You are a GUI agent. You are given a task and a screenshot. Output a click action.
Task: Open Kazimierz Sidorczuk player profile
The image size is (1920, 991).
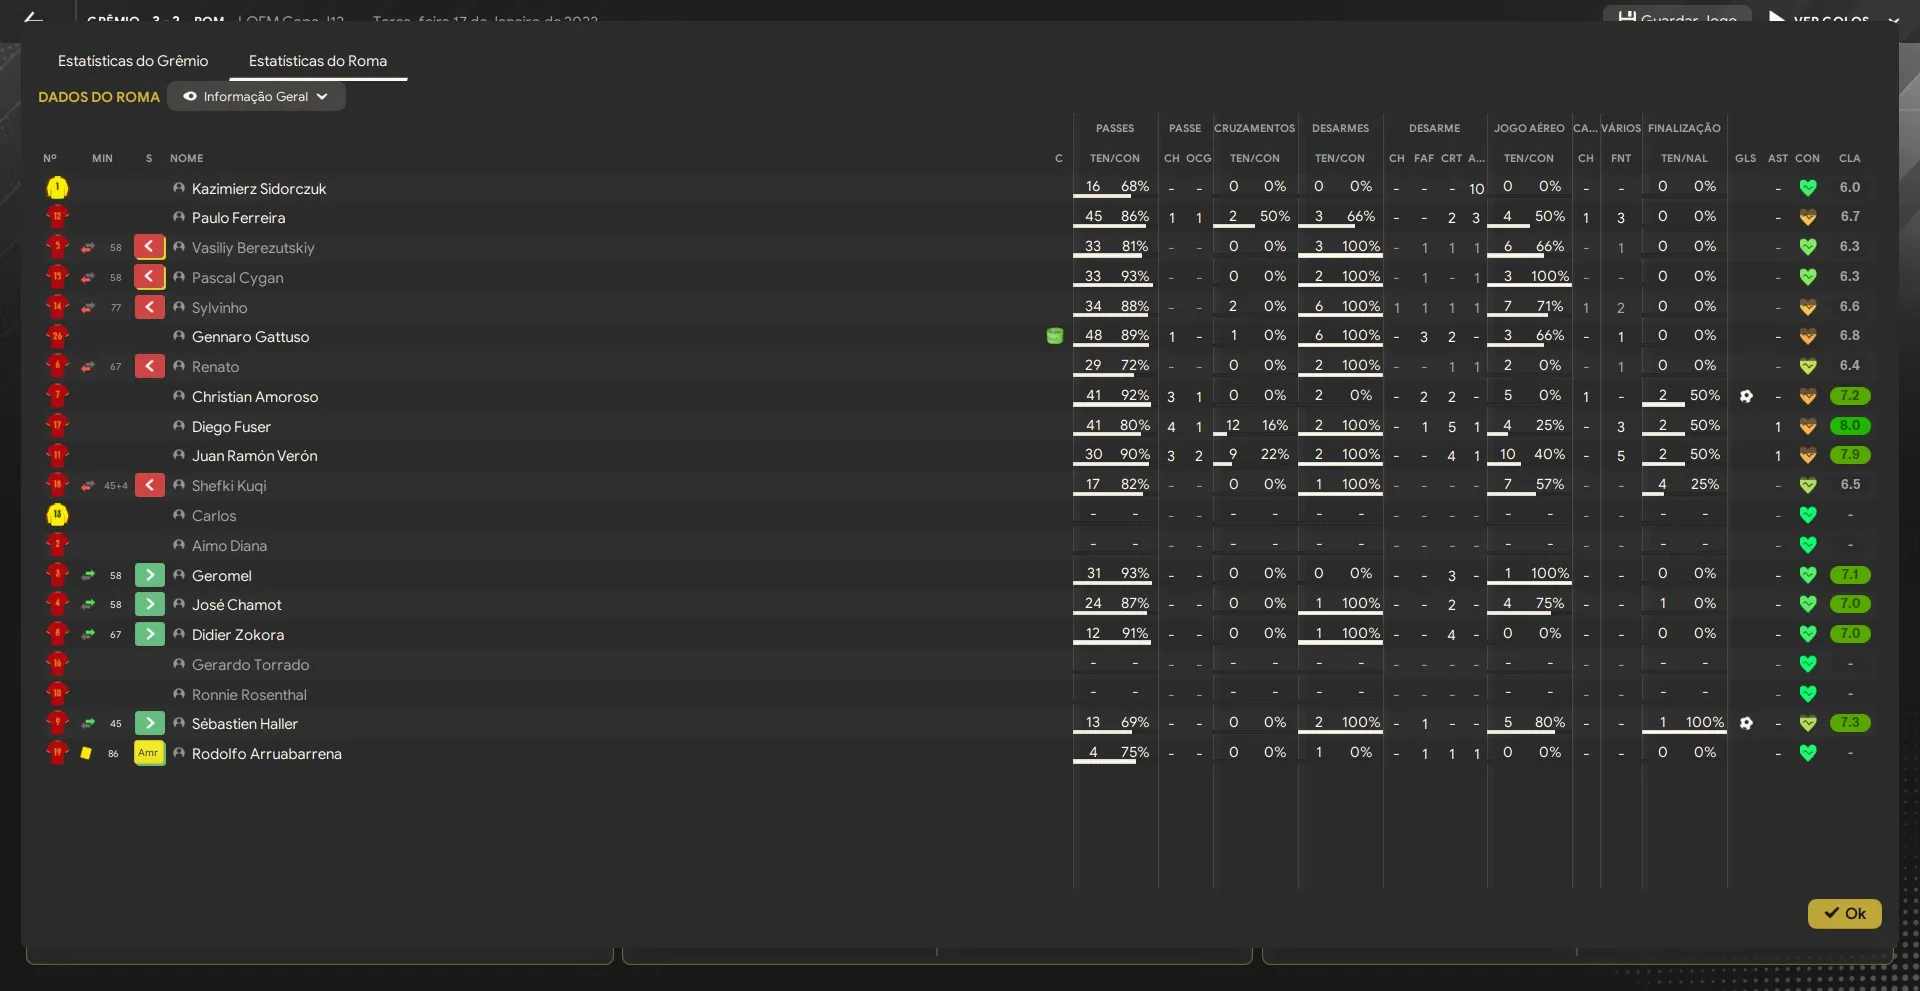pos(259,188)
